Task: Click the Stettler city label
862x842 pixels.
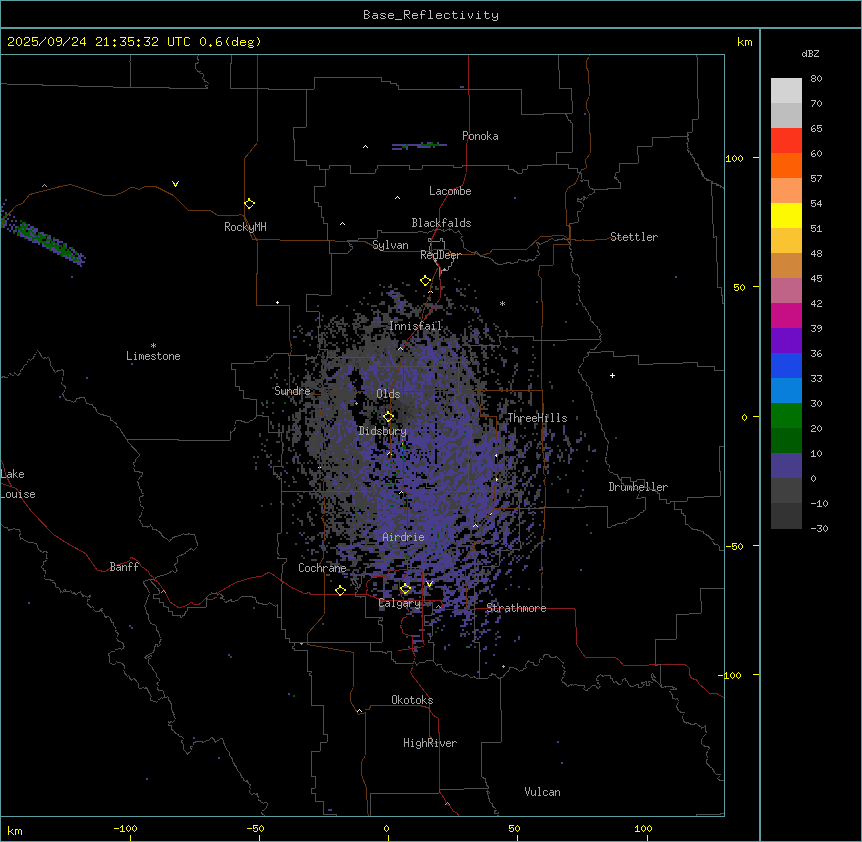Action: [x=634, y=237]
